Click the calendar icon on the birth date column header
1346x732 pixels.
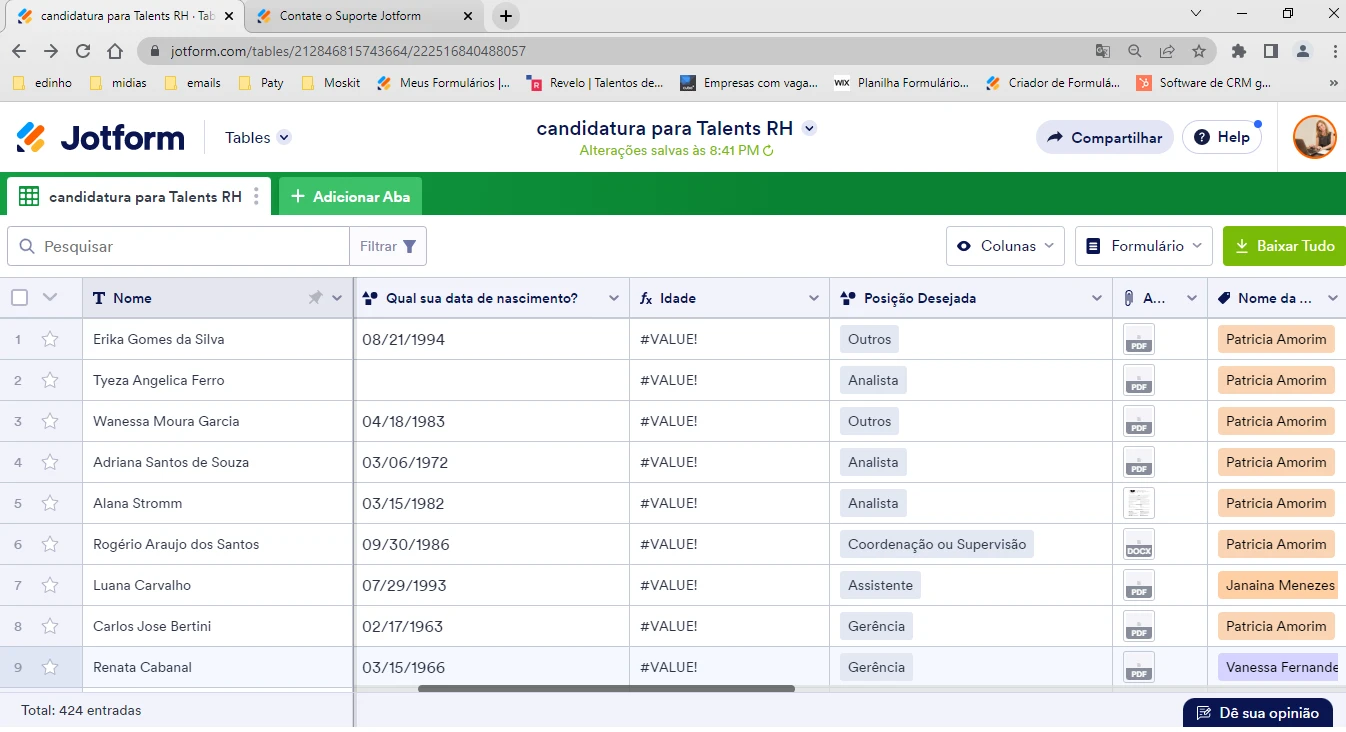coord(369,297)
